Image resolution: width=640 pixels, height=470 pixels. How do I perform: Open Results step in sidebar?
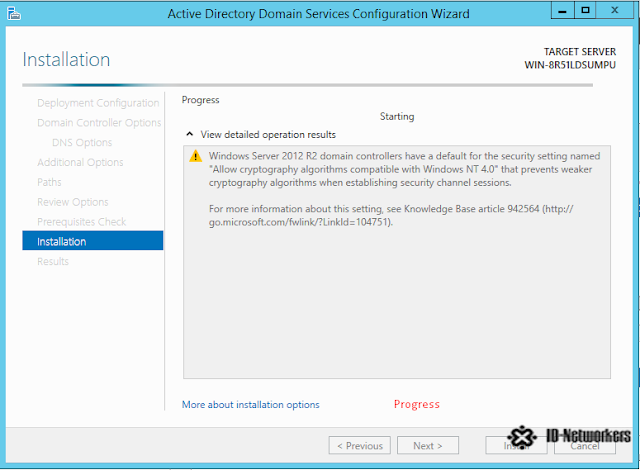click(x=53, y=261)
